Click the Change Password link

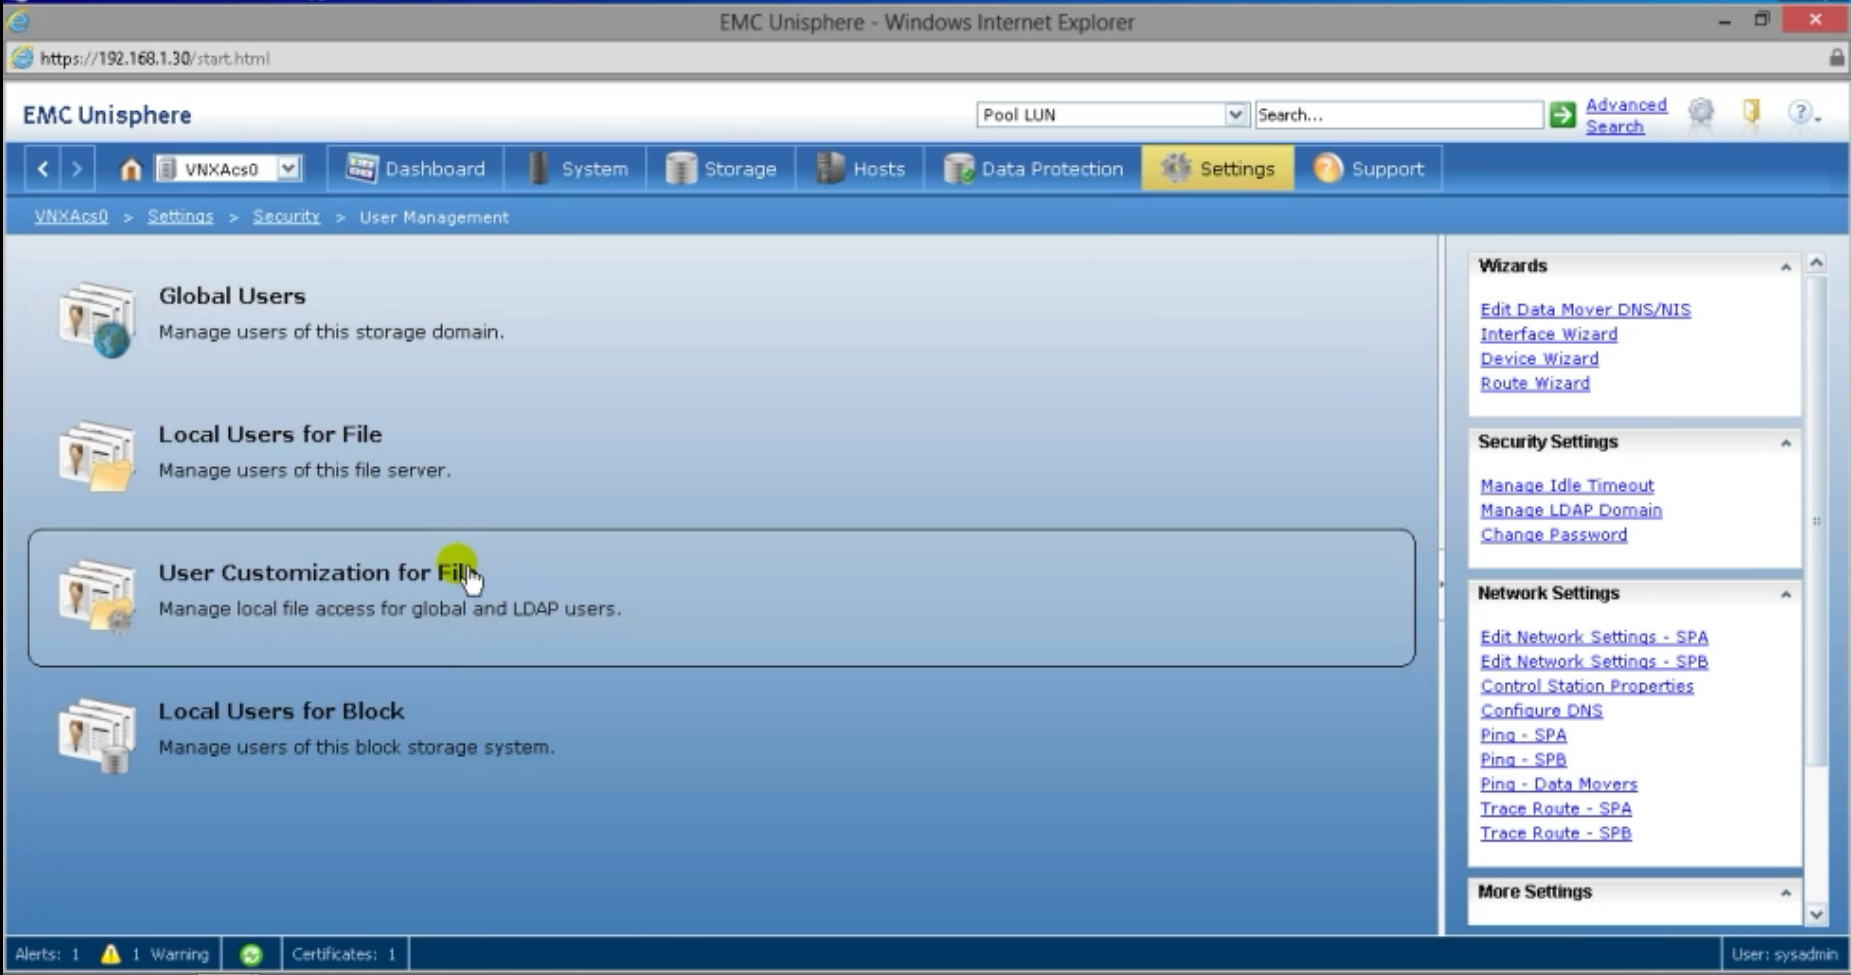(x=1553, y=535)
